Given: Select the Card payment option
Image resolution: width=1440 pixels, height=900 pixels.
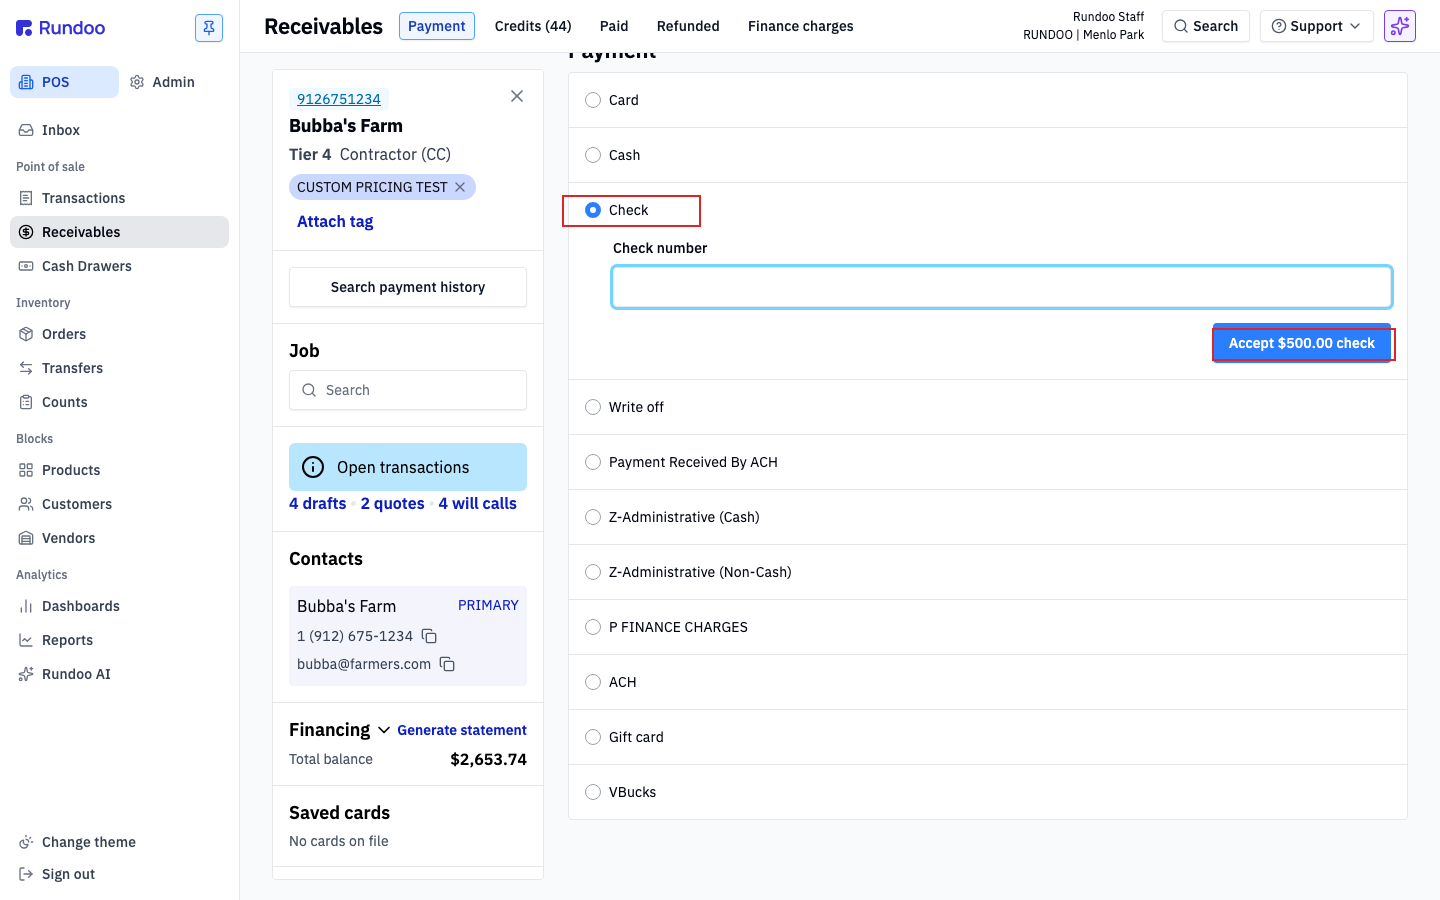Looking at the screenshot, I should click(x=593, y=100).
